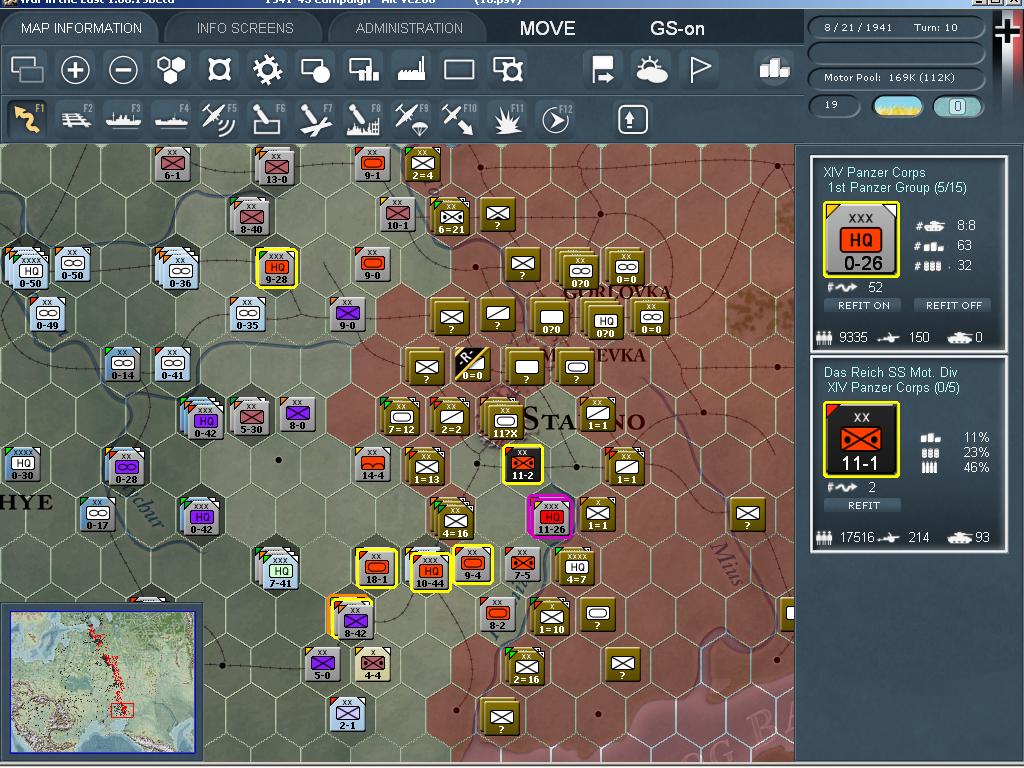
Task: Select F7 bomb airfield icon
Action: click(315, 119)
